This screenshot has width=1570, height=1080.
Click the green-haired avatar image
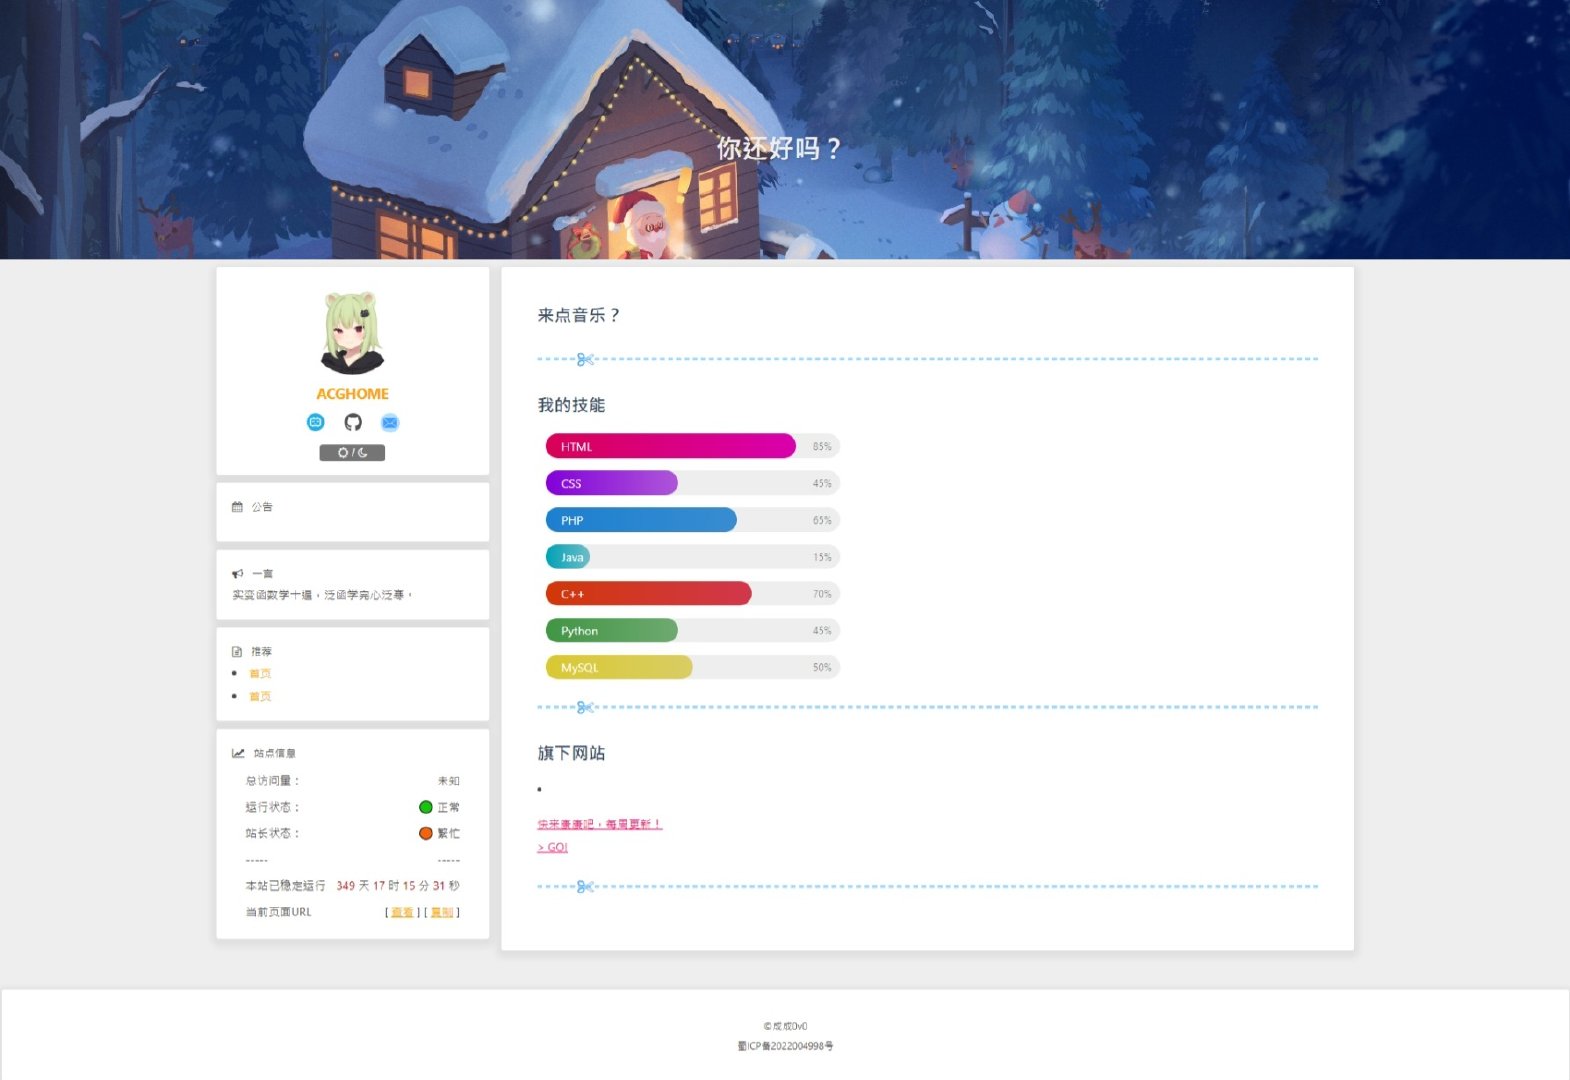[352, 333]
